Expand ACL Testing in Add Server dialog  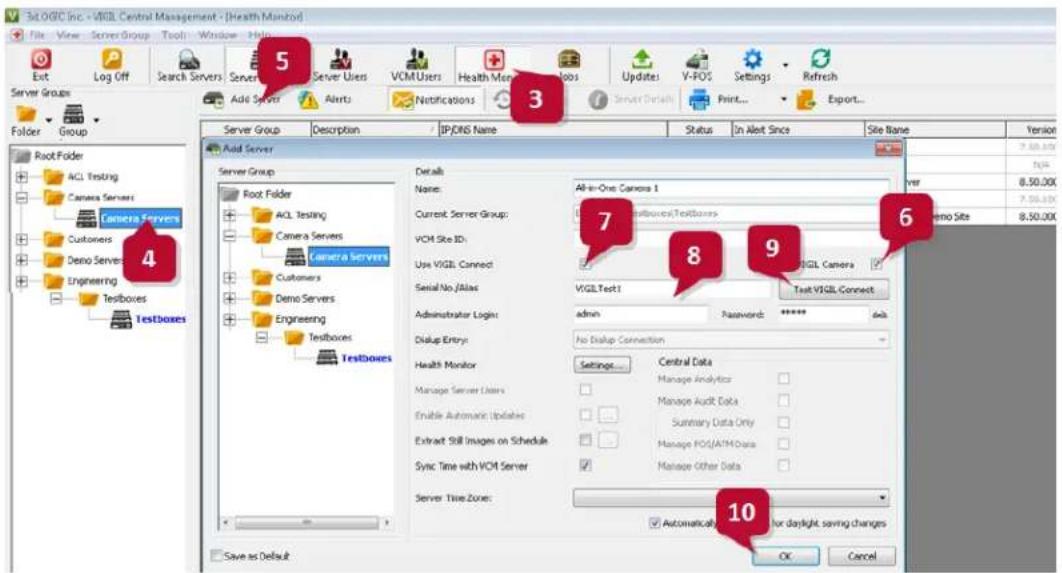230,215
